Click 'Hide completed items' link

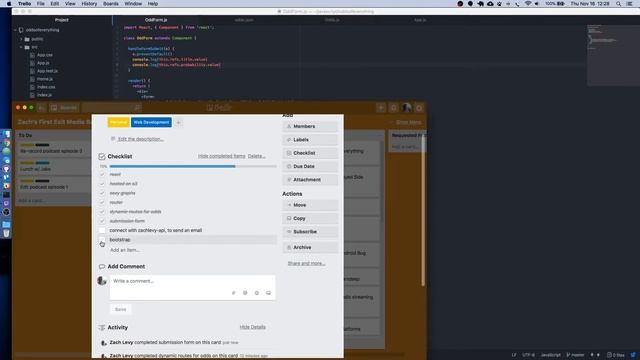222,156
